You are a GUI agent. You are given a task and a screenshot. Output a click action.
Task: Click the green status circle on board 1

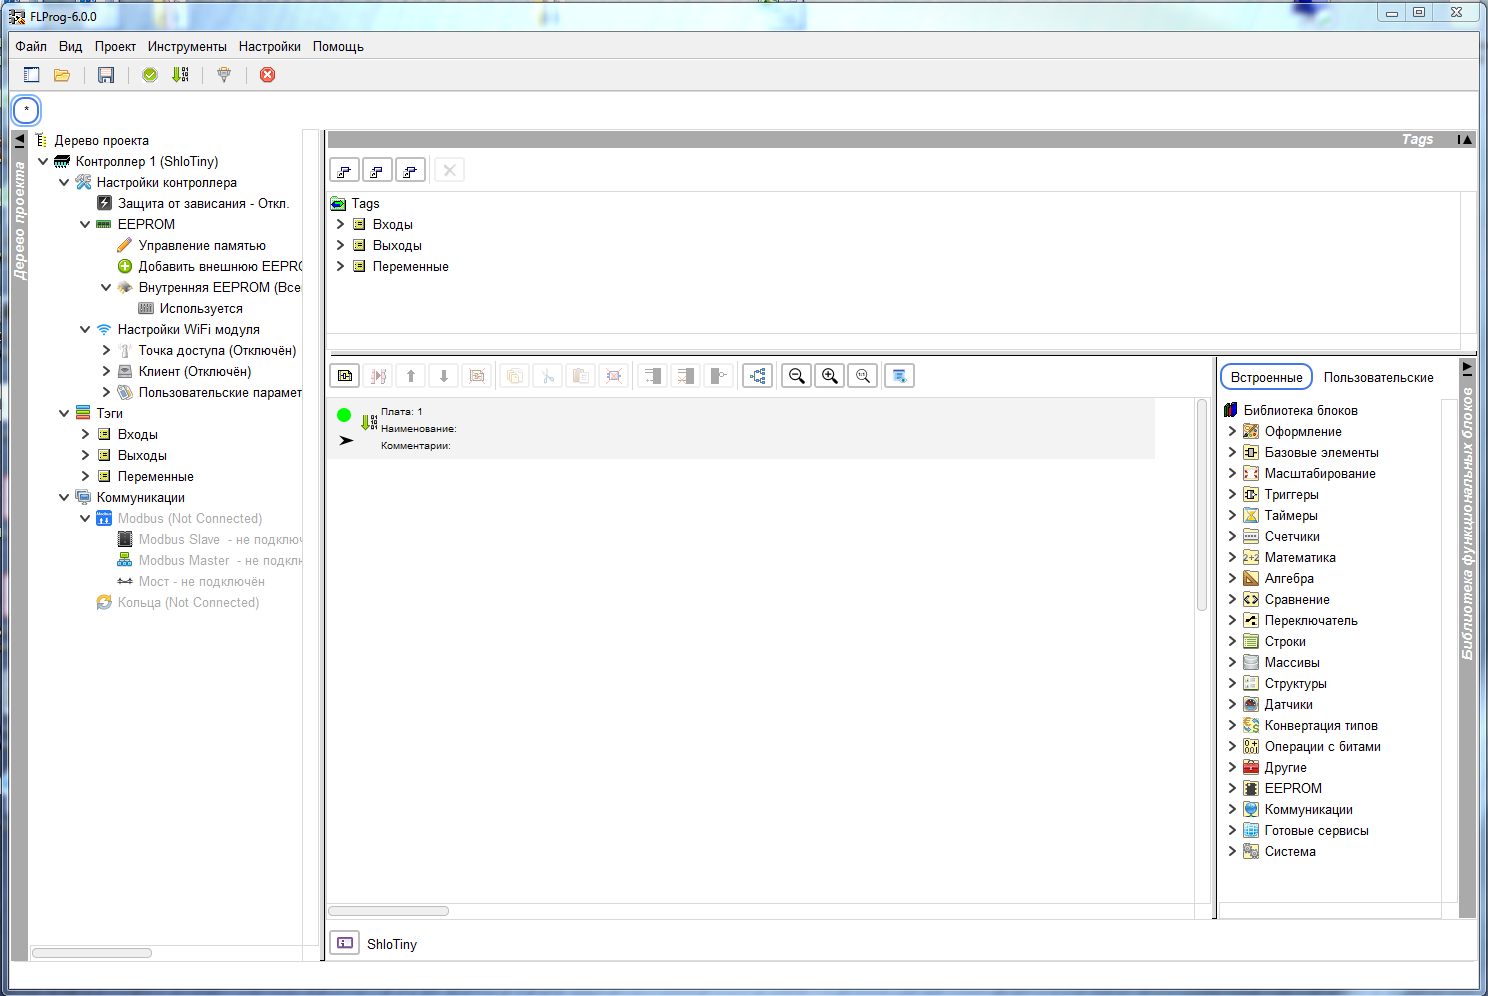(344, 415)
